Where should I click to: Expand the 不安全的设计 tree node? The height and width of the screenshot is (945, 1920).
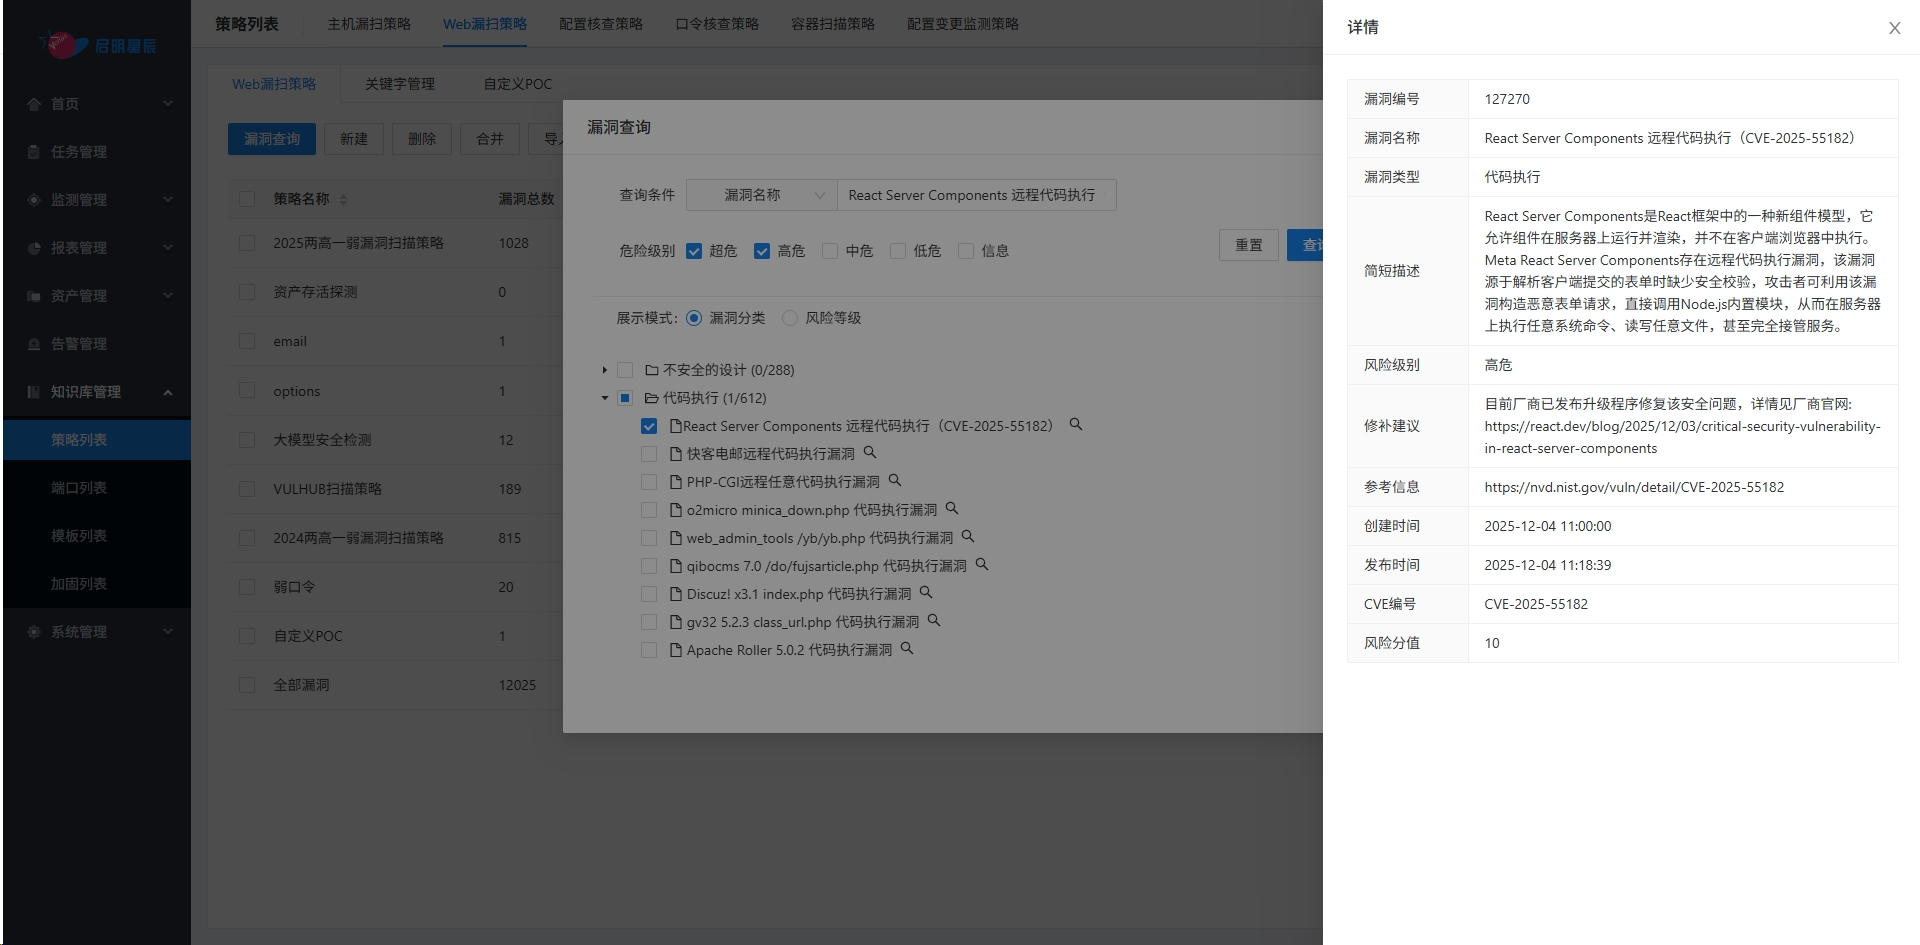point(604,369)
